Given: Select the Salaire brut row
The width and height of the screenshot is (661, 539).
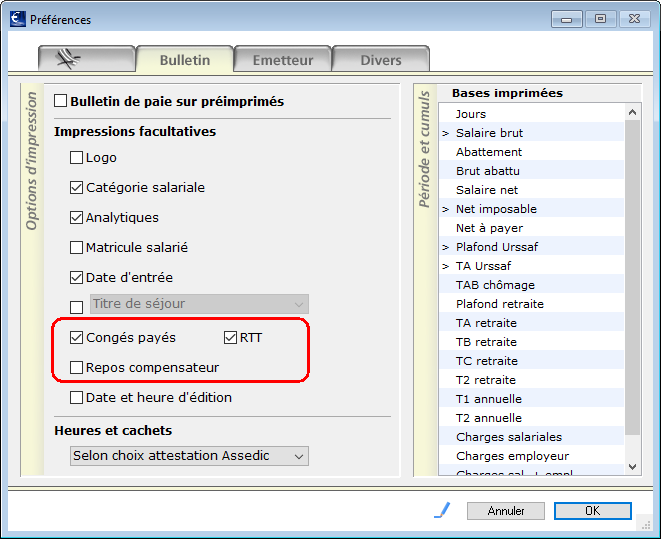Looking at the screenshot, I should pos(532,133).
